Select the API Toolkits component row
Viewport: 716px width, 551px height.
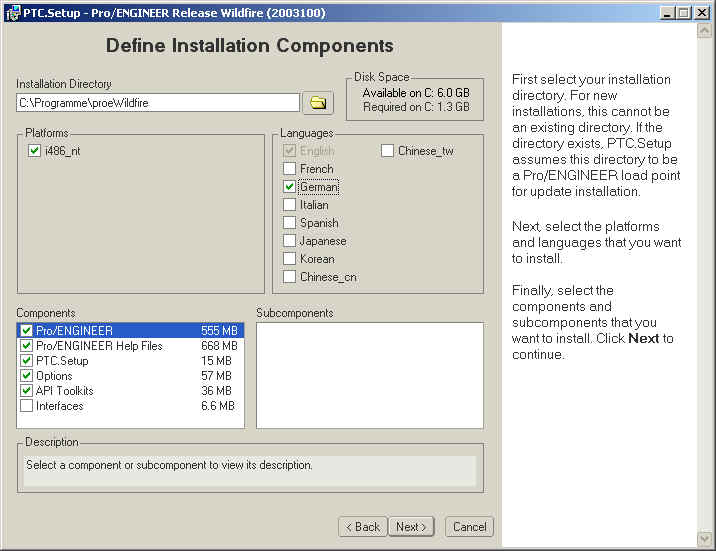pyautogui.click(x=131, y=391)
